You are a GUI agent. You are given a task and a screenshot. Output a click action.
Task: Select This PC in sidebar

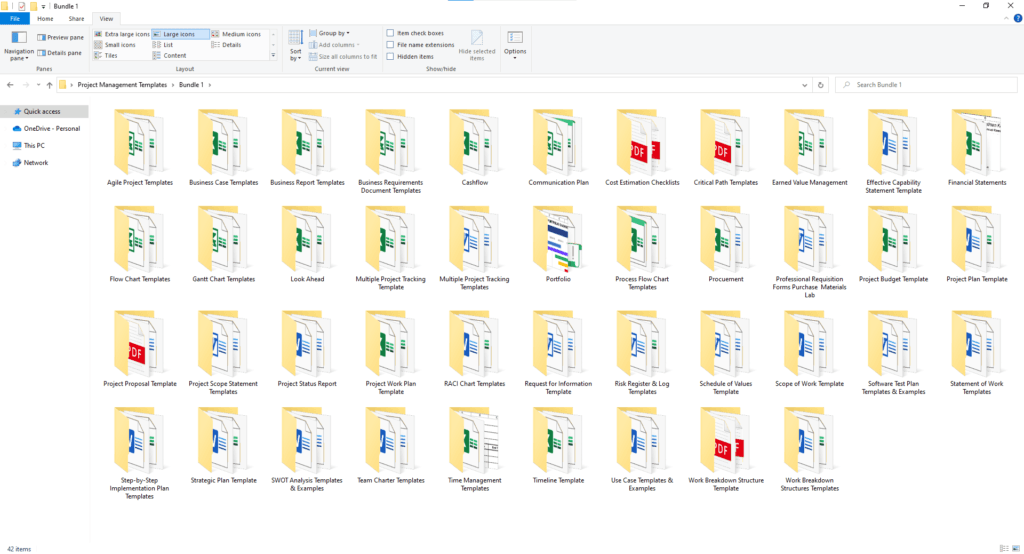point(34,146)
